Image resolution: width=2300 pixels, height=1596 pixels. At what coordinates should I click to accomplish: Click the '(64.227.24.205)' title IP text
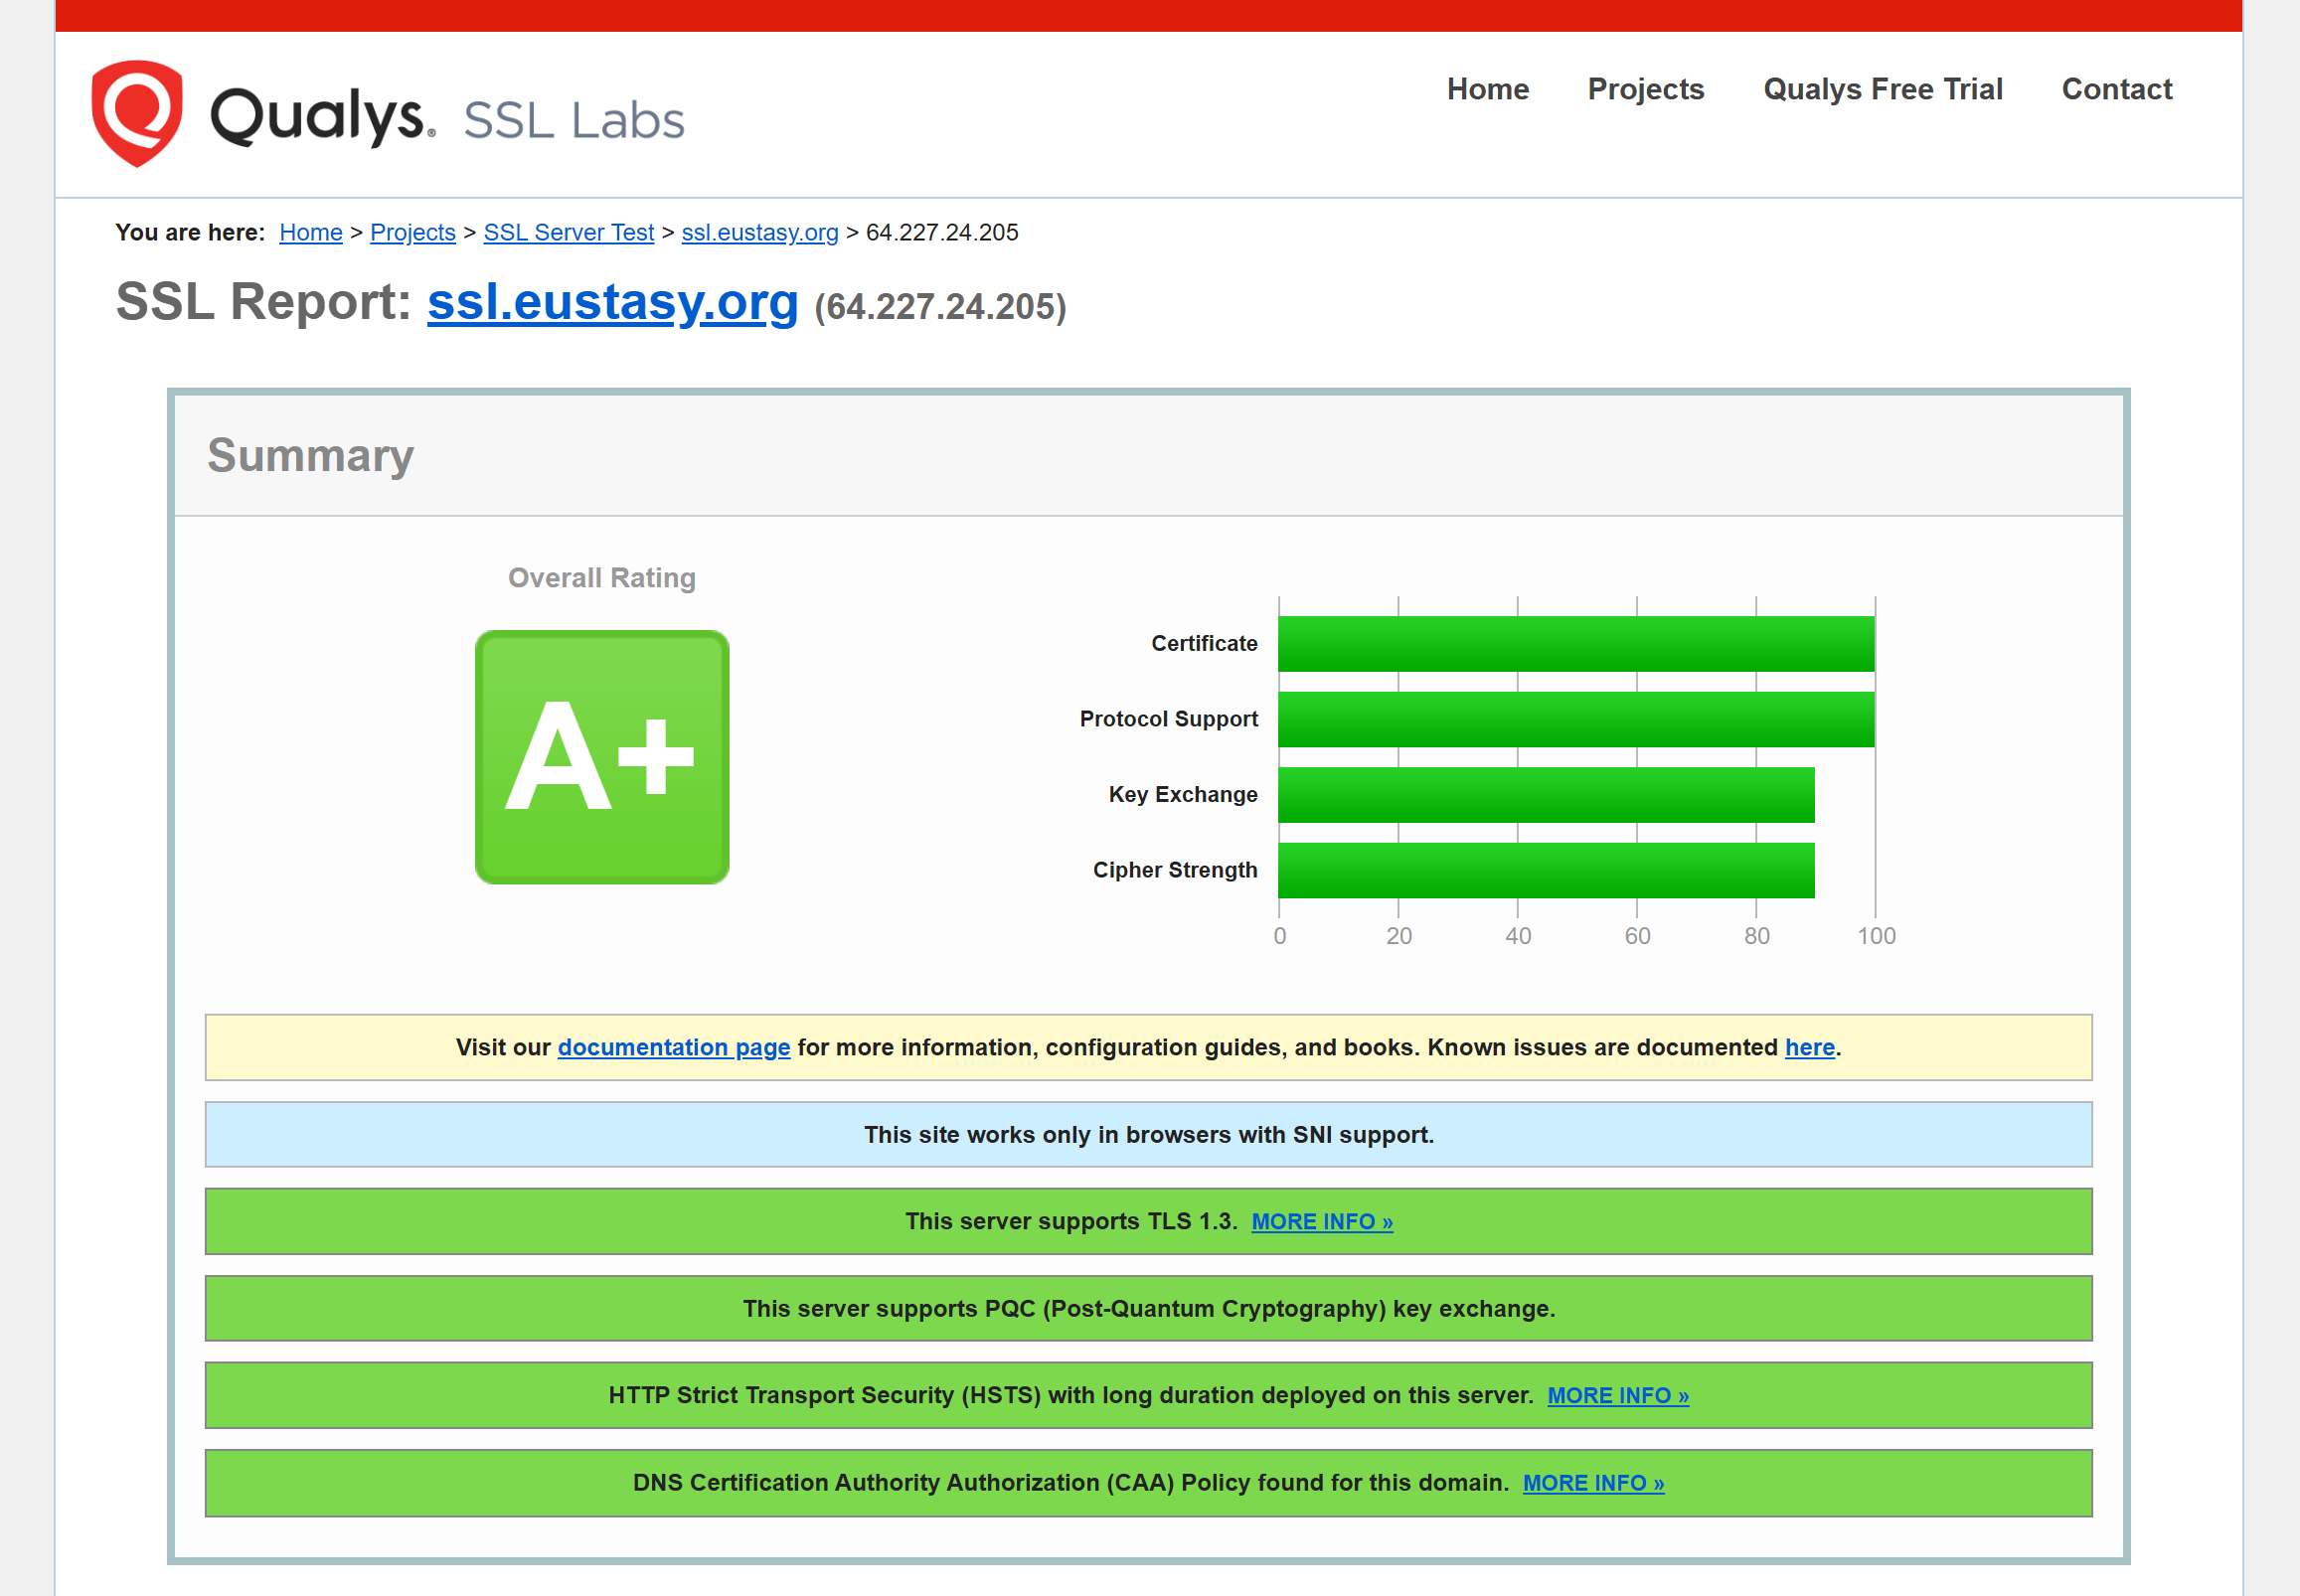point(940,306)
